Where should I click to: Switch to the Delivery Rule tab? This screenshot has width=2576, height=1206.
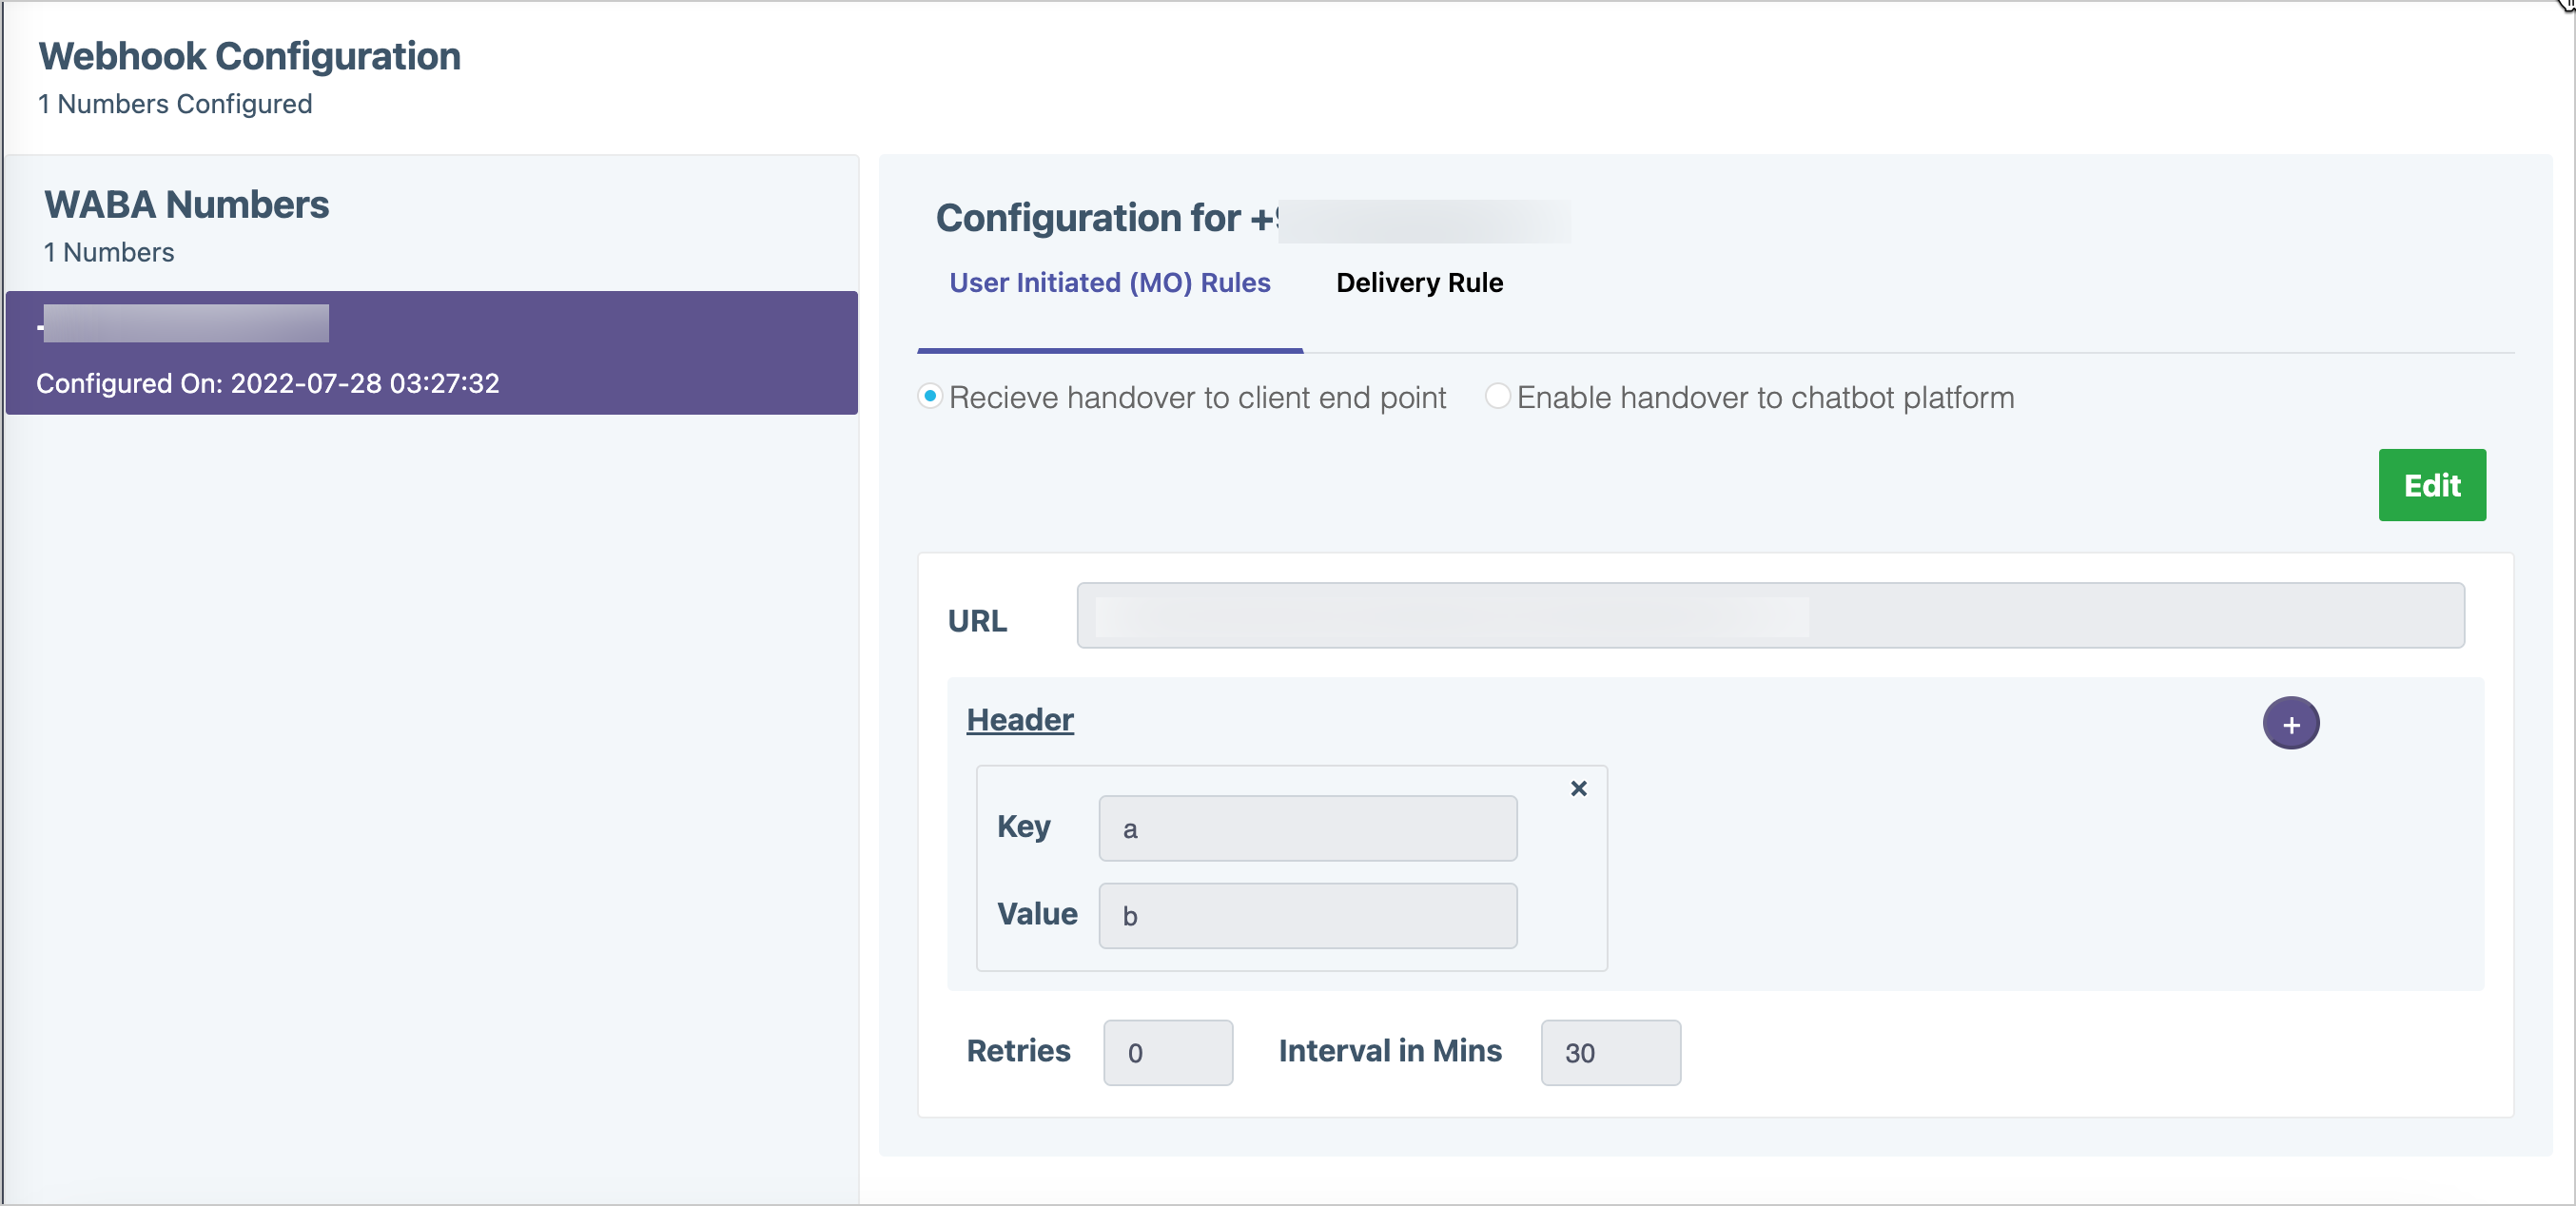coord(1419,283)
